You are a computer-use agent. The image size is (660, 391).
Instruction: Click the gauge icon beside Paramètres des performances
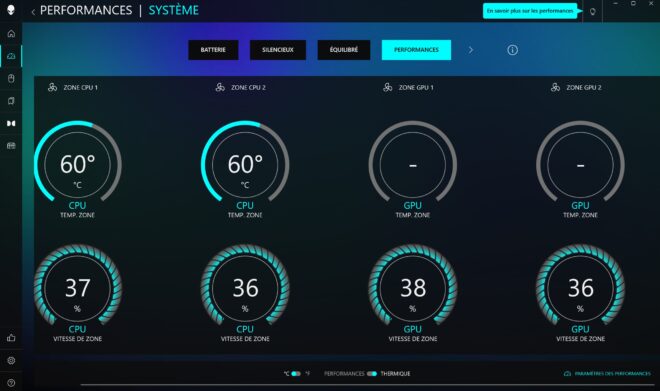(567, 373)
